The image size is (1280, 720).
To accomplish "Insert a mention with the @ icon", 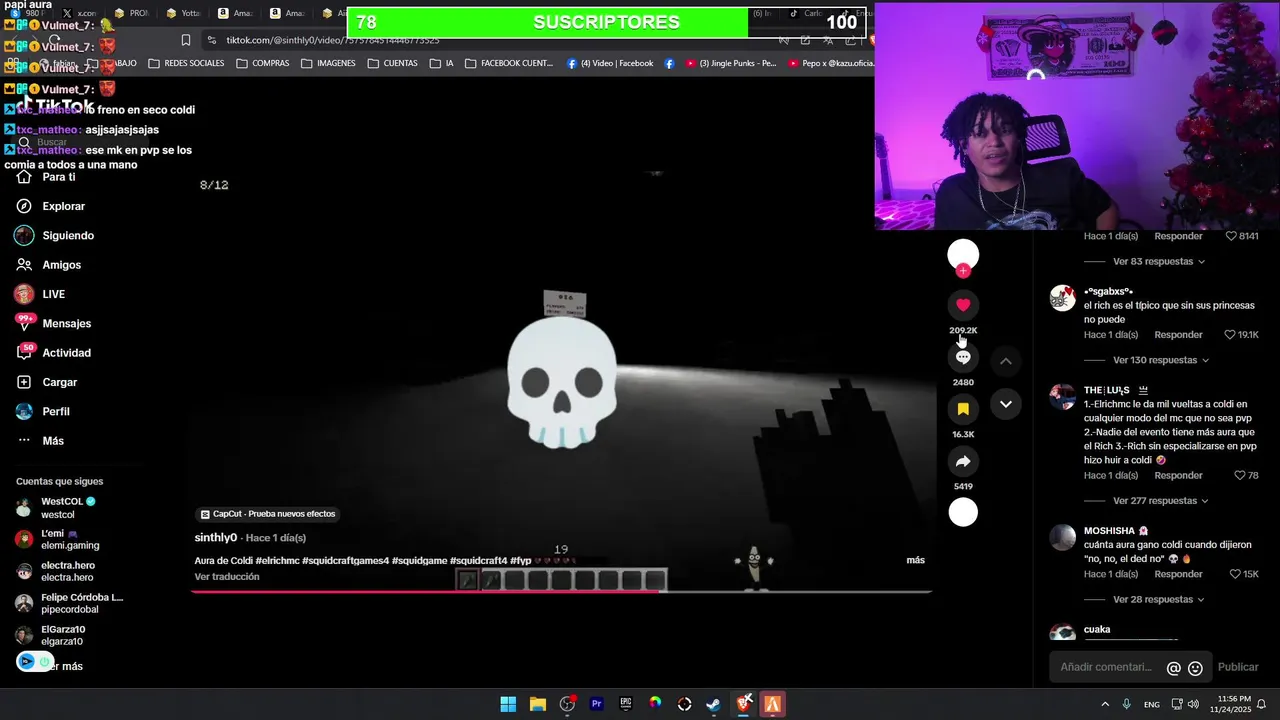I will 1174,668.
